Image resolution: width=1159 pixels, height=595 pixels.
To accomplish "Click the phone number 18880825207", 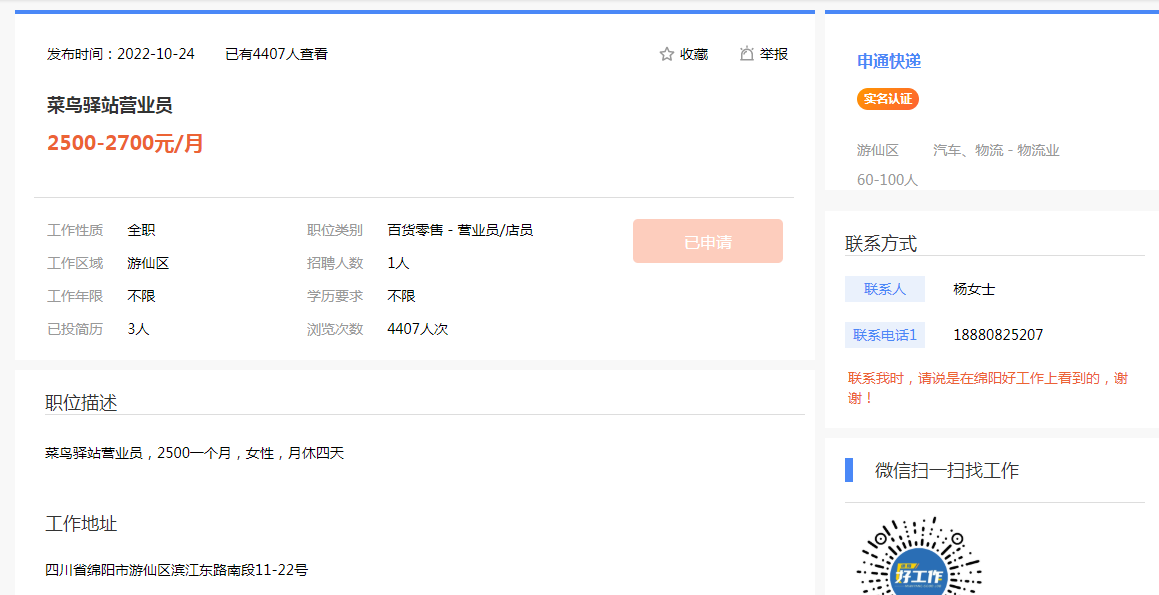I will pyautogui.click(x=998, y=335).
